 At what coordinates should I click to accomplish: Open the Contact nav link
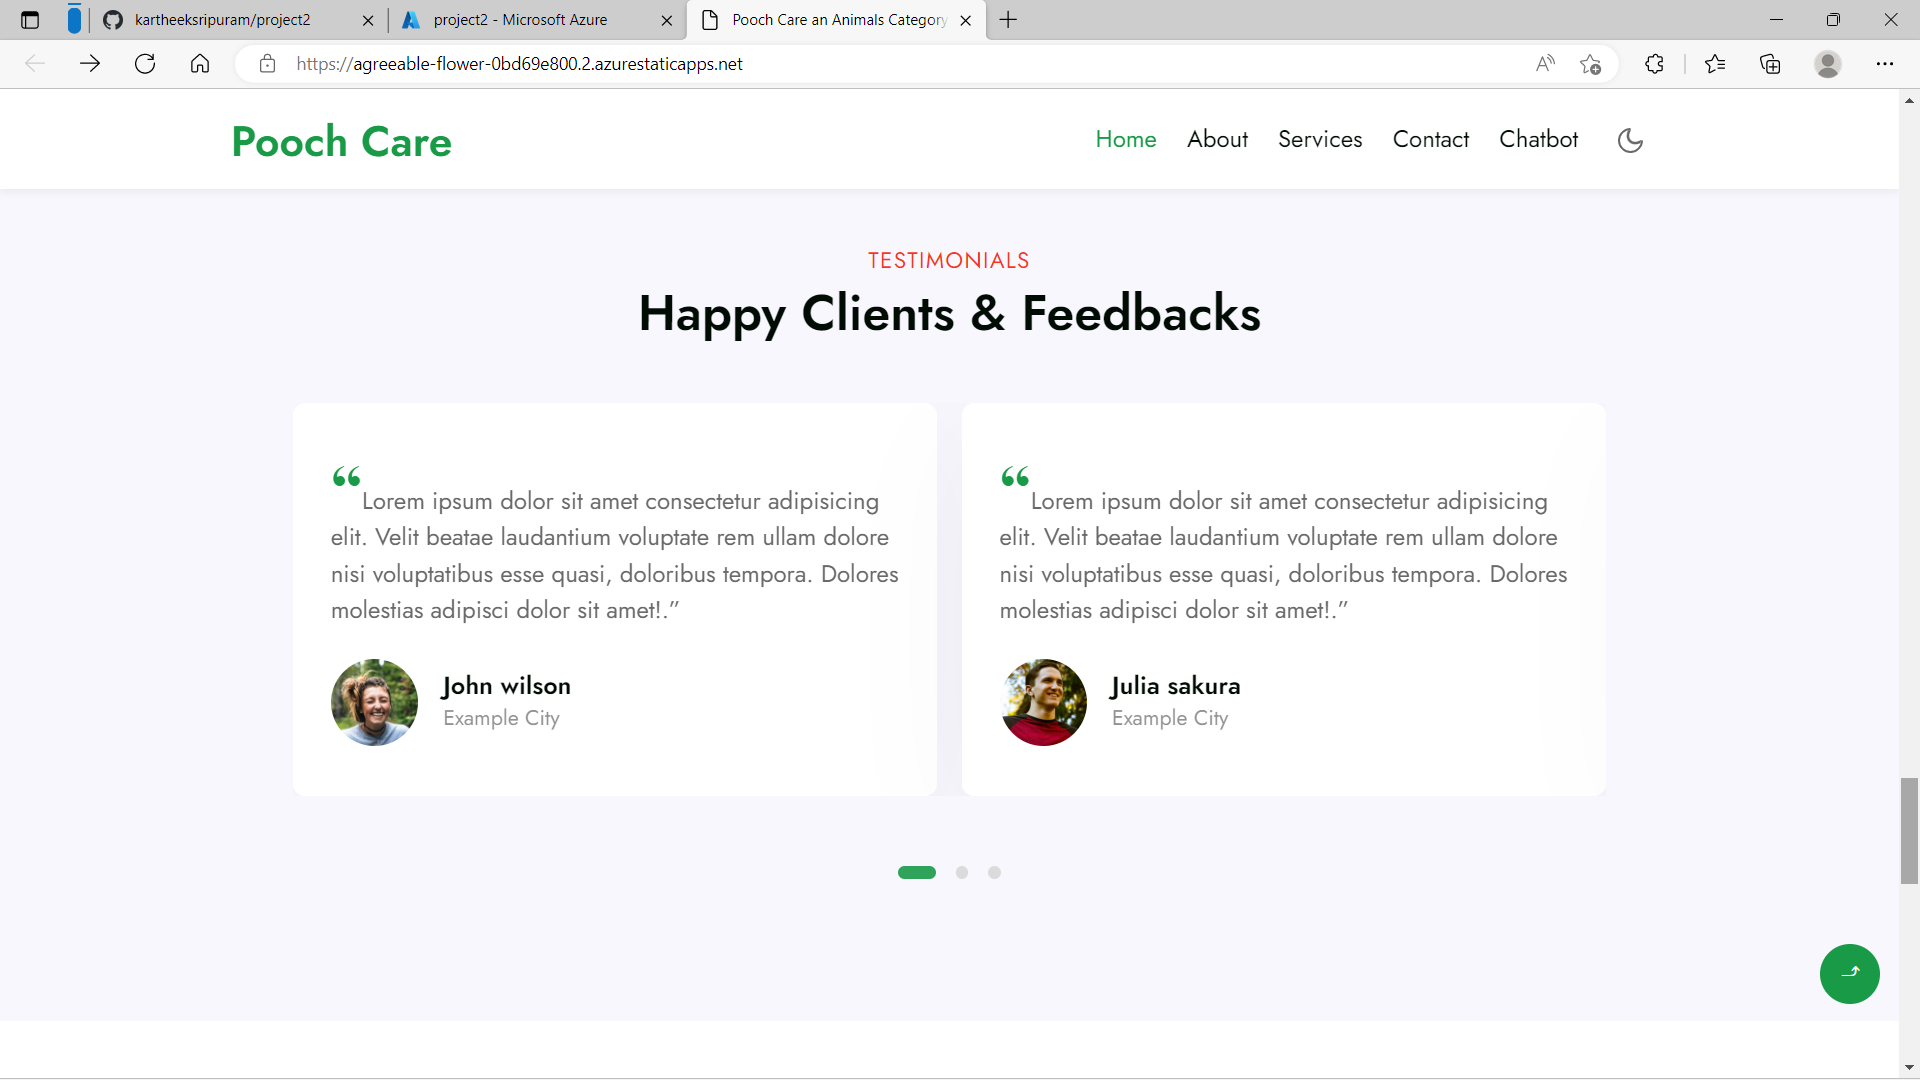(x=1431, y=140)
